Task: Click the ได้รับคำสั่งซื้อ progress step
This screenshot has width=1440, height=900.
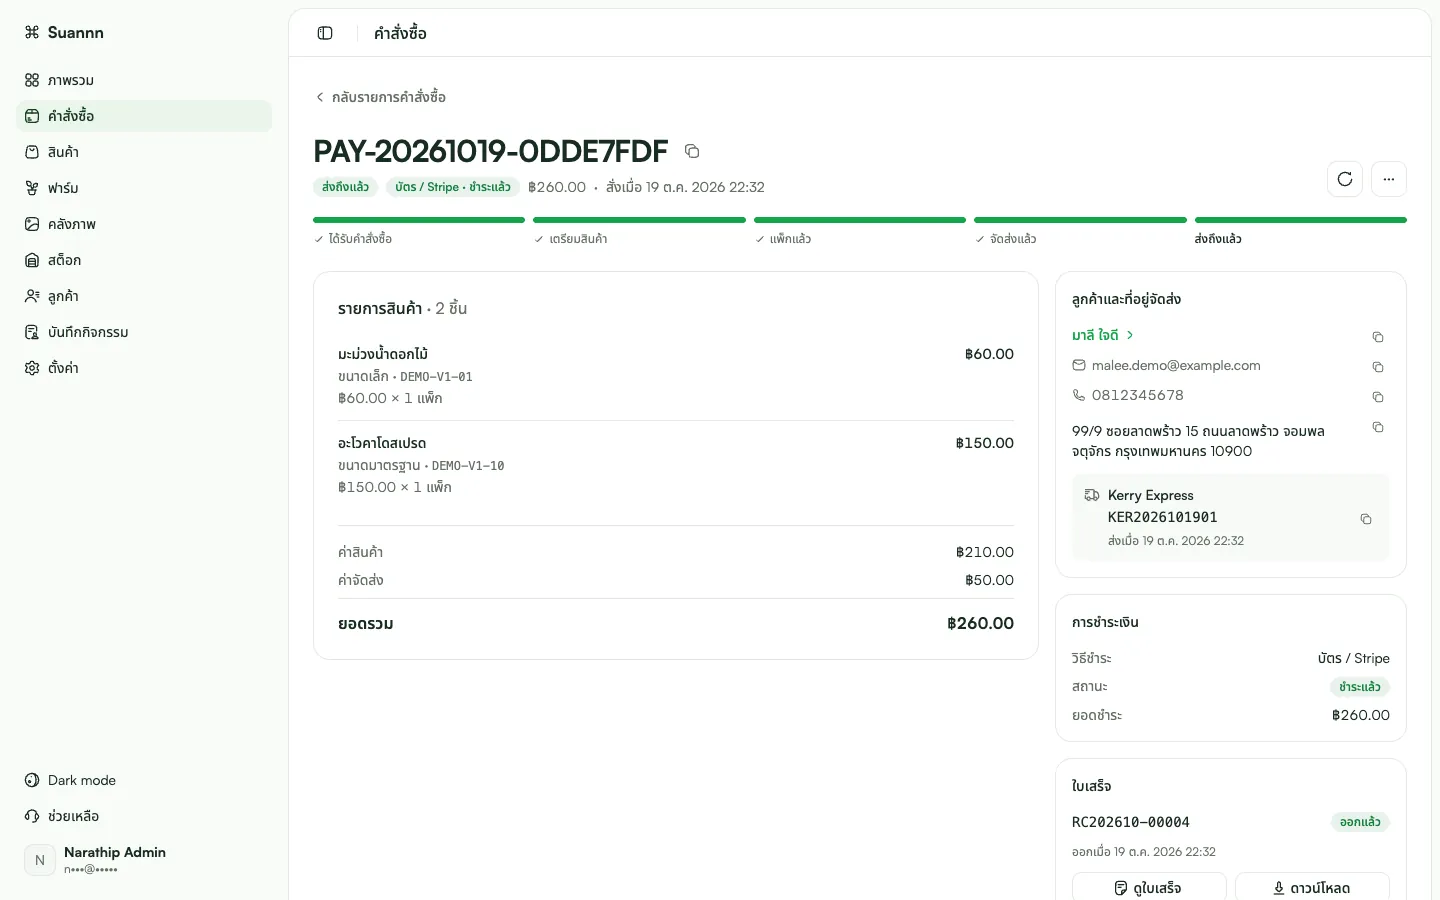Action: pos(419,232)
